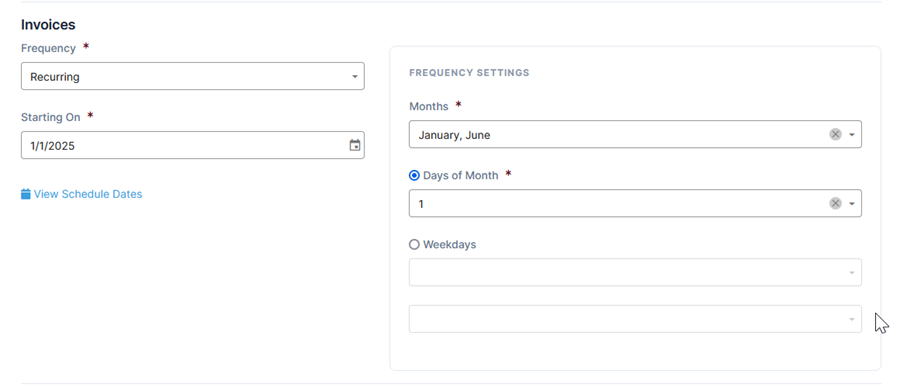Viewport: 900px width, 391px height.
Task: Clear the selected Months with the x icon
Action: [x=835, y=134]
